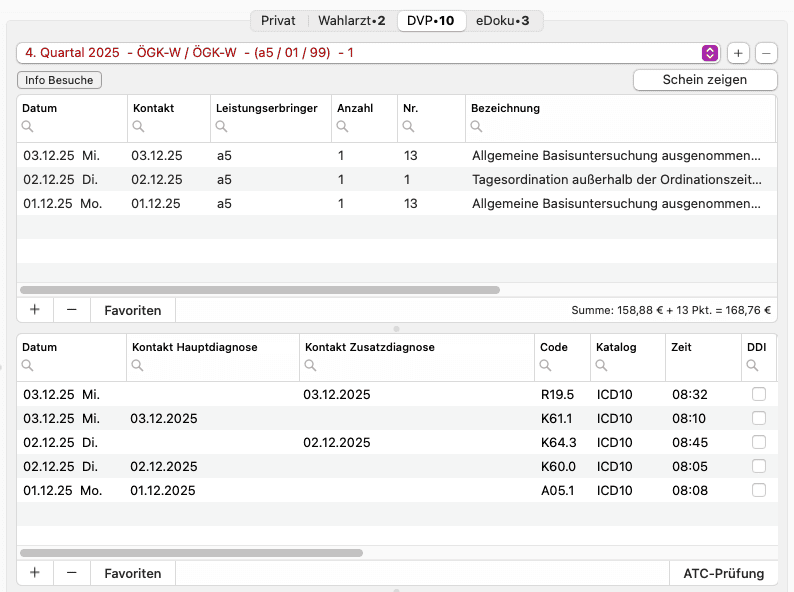Click the Hauptdiagnose date 01.12.2025

163,490
